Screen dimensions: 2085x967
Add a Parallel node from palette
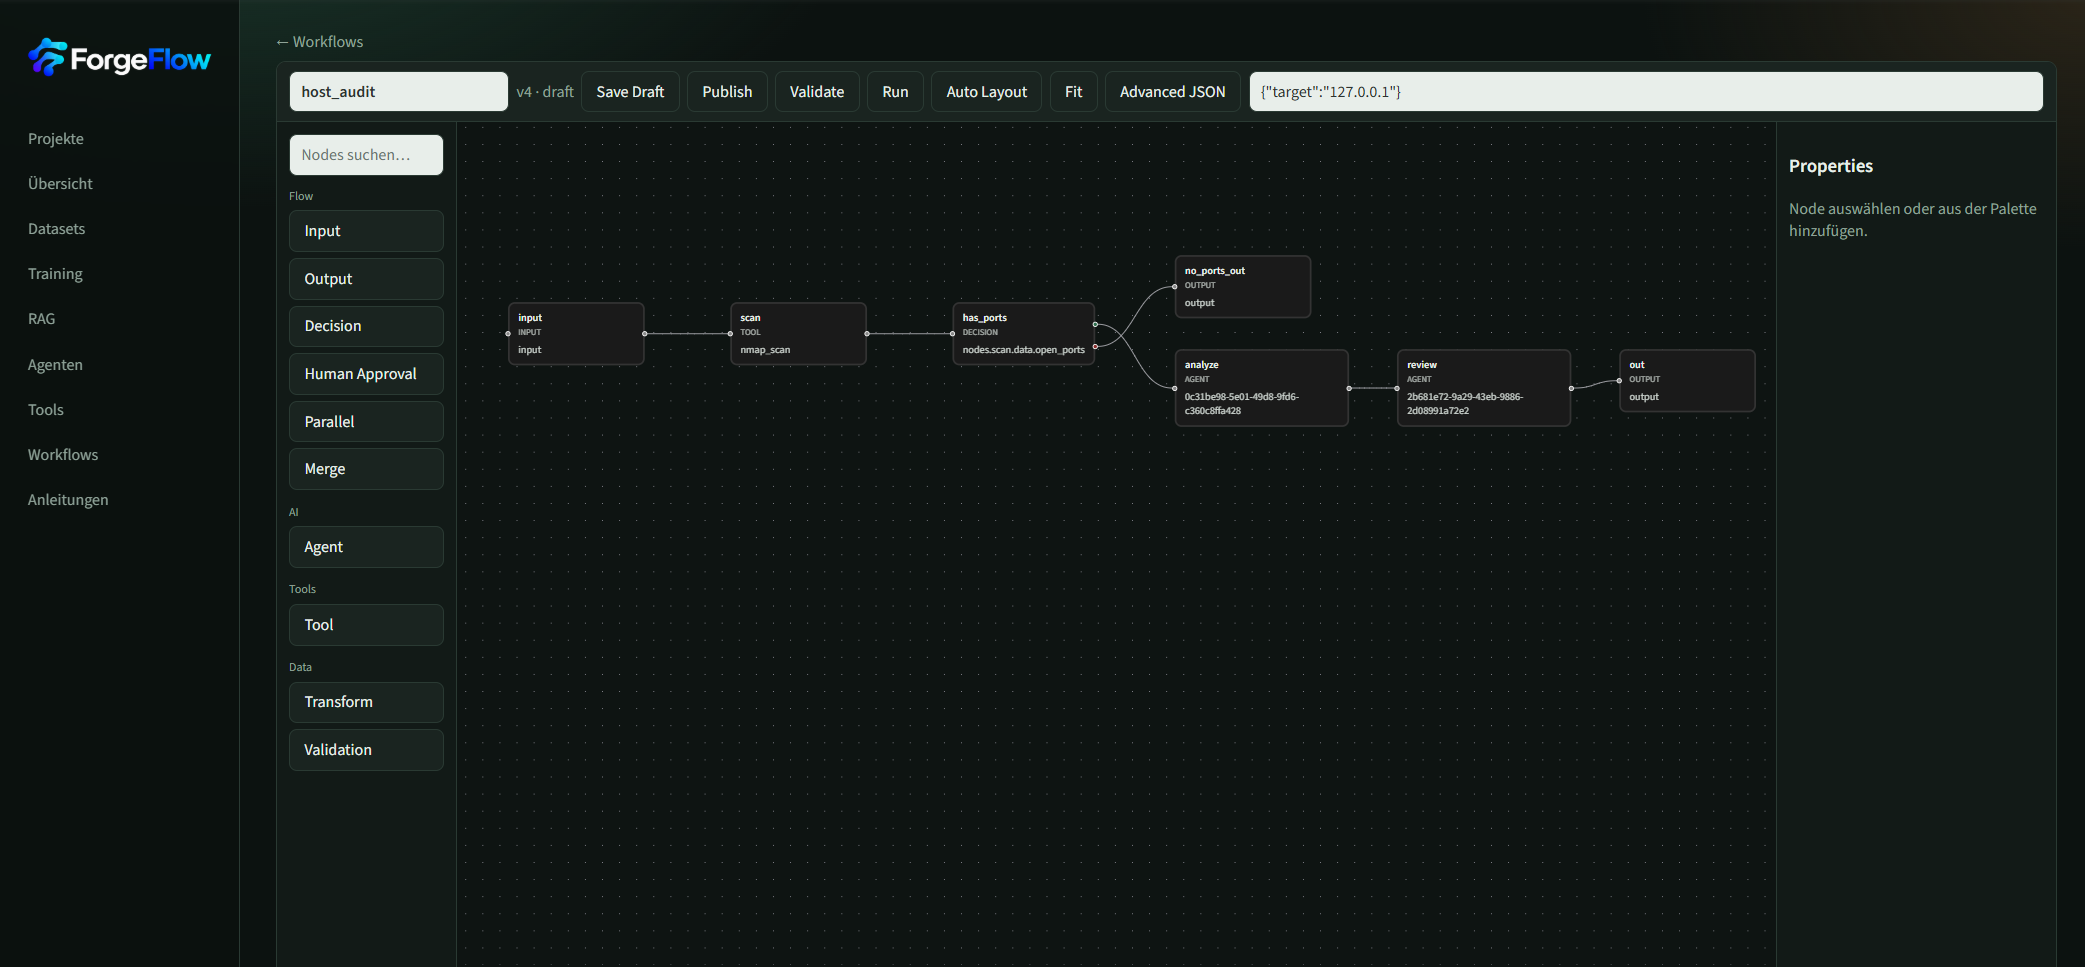tap(366, 422)
